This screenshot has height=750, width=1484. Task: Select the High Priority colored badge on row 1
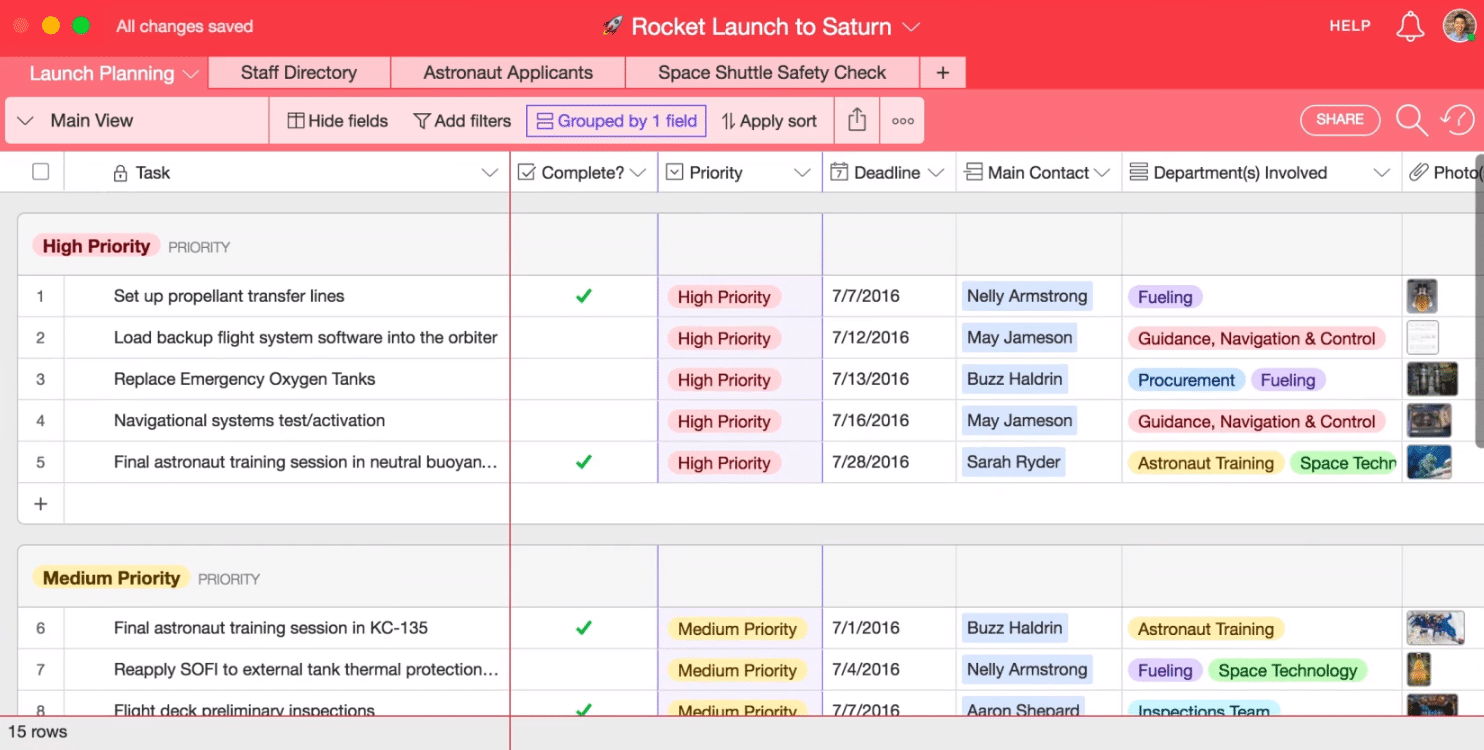tap(724, 296)
